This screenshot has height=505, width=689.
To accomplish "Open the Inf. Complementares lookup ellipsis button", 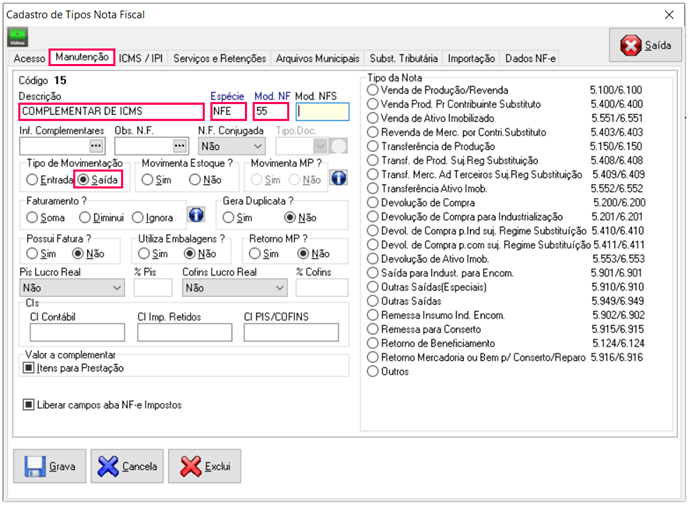I will (x=97, y=146).
